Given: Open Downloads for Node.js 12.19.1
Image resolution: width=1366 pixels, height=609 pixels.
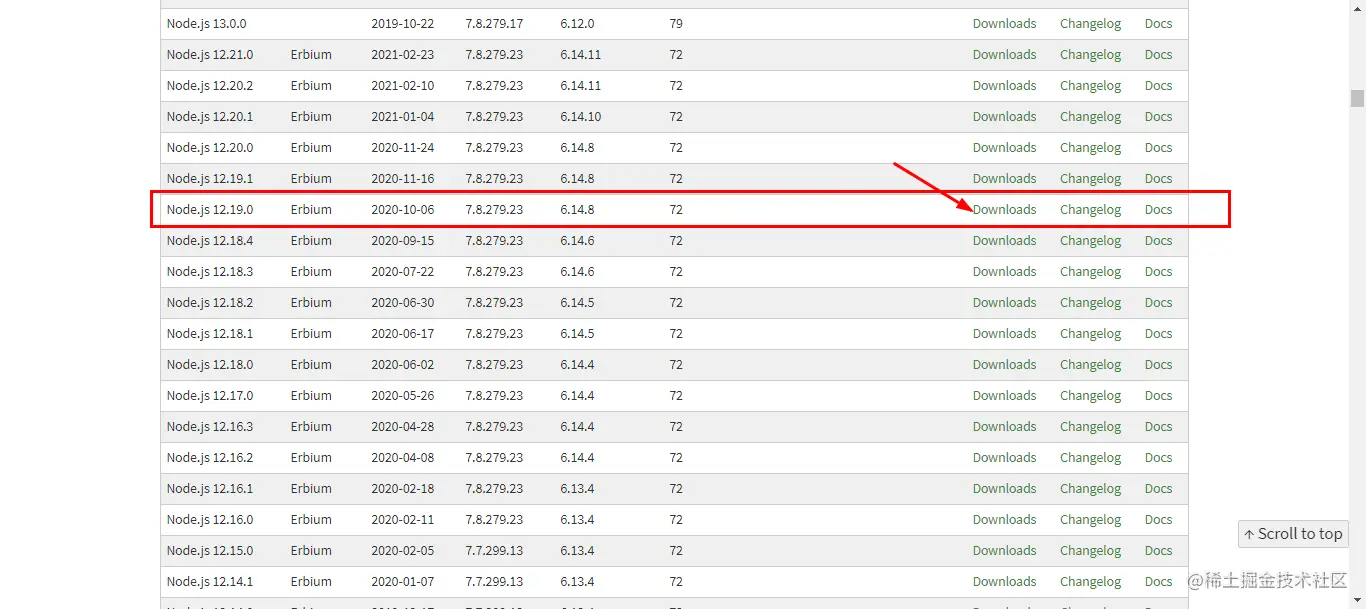Looking at the screenshot, I should (1004, 179).
